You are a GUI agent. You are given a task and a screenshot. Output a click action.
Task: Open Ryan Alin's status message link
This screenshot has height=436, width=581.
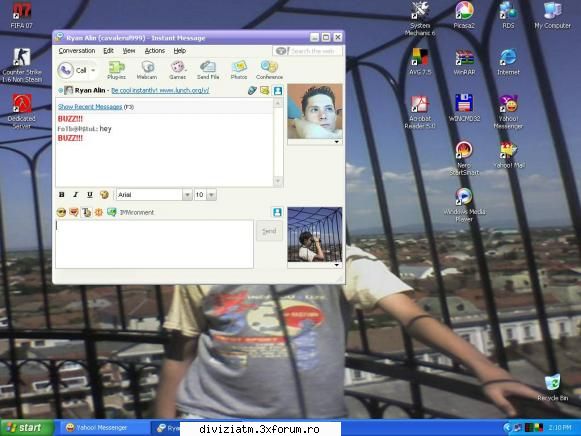pos(160,90)
